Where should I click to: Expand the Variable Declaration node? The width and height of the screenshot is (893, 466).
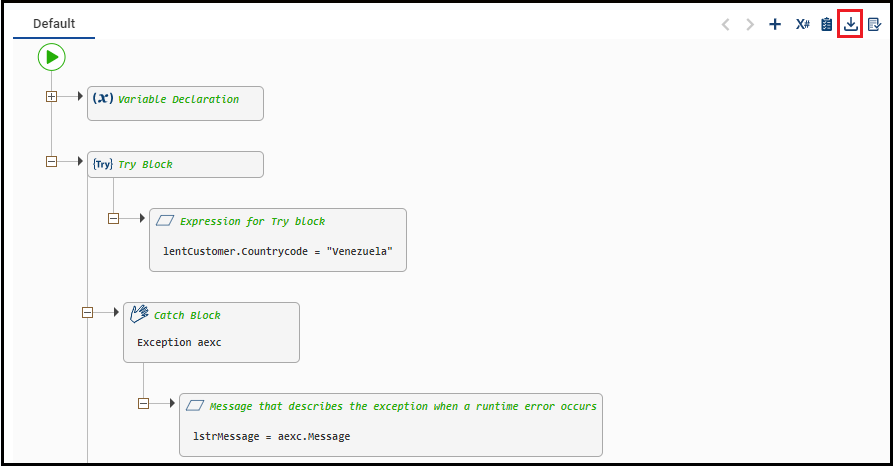click(52, 97)
